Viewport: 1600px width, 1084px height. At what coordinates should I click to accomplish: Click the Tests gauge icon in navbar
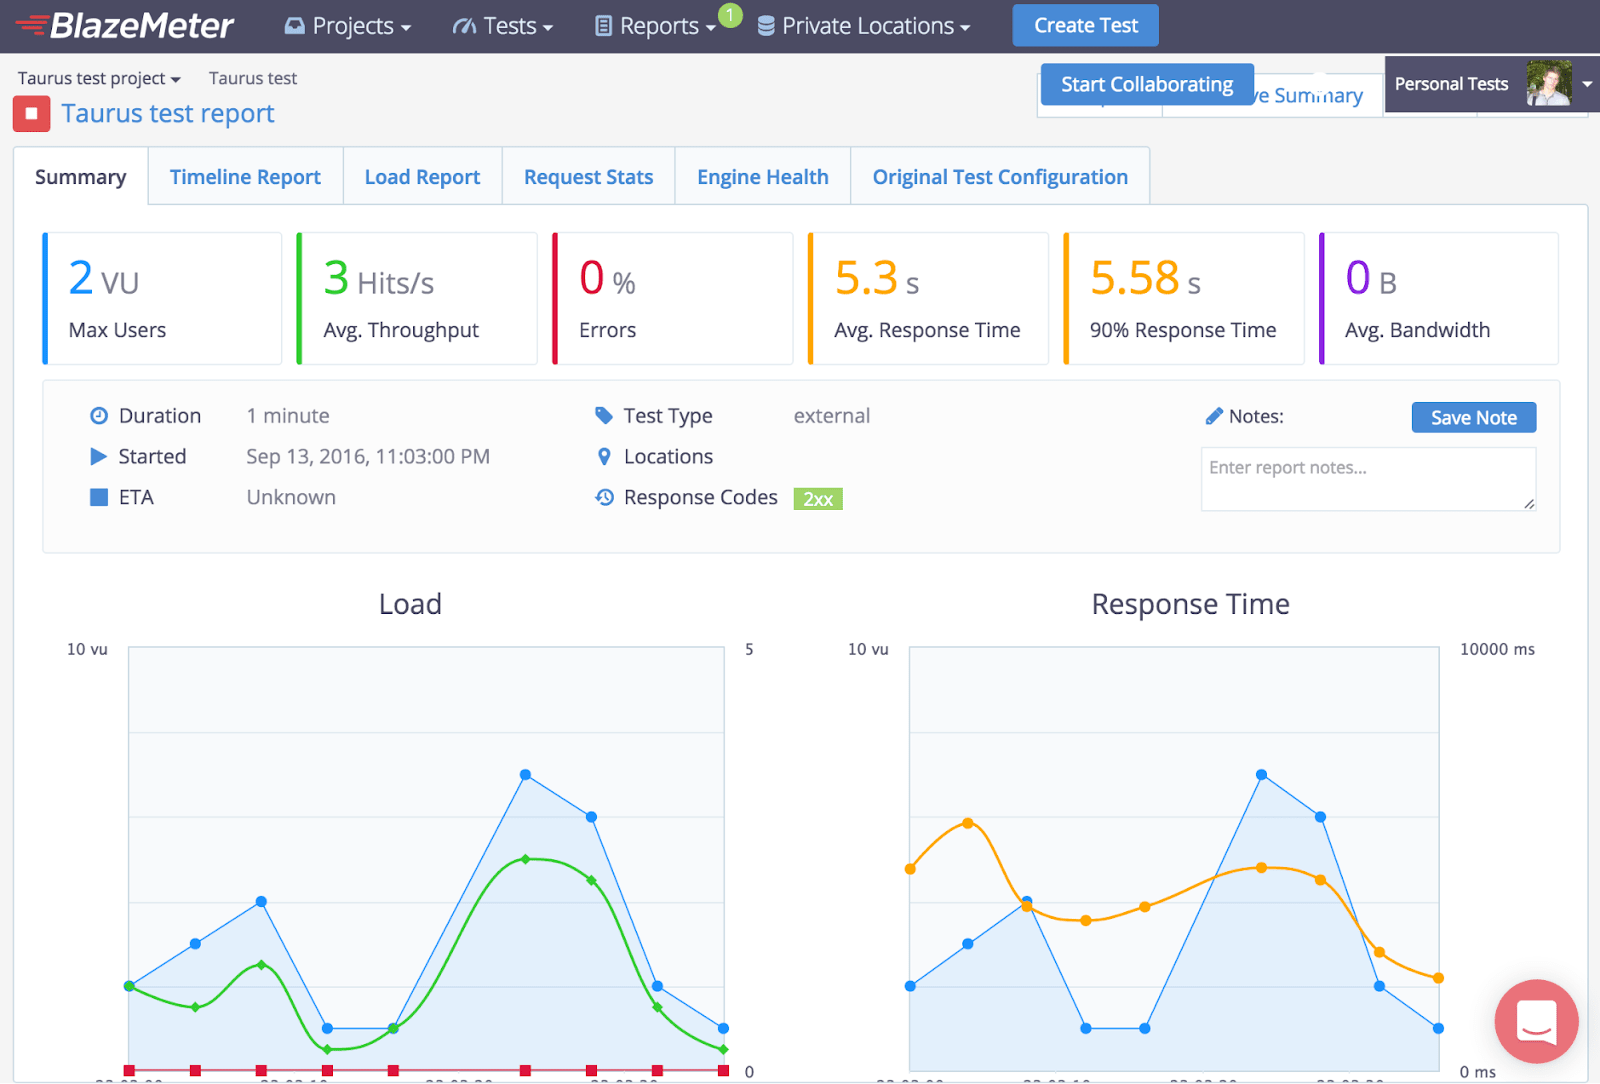(x=464, y=26)
